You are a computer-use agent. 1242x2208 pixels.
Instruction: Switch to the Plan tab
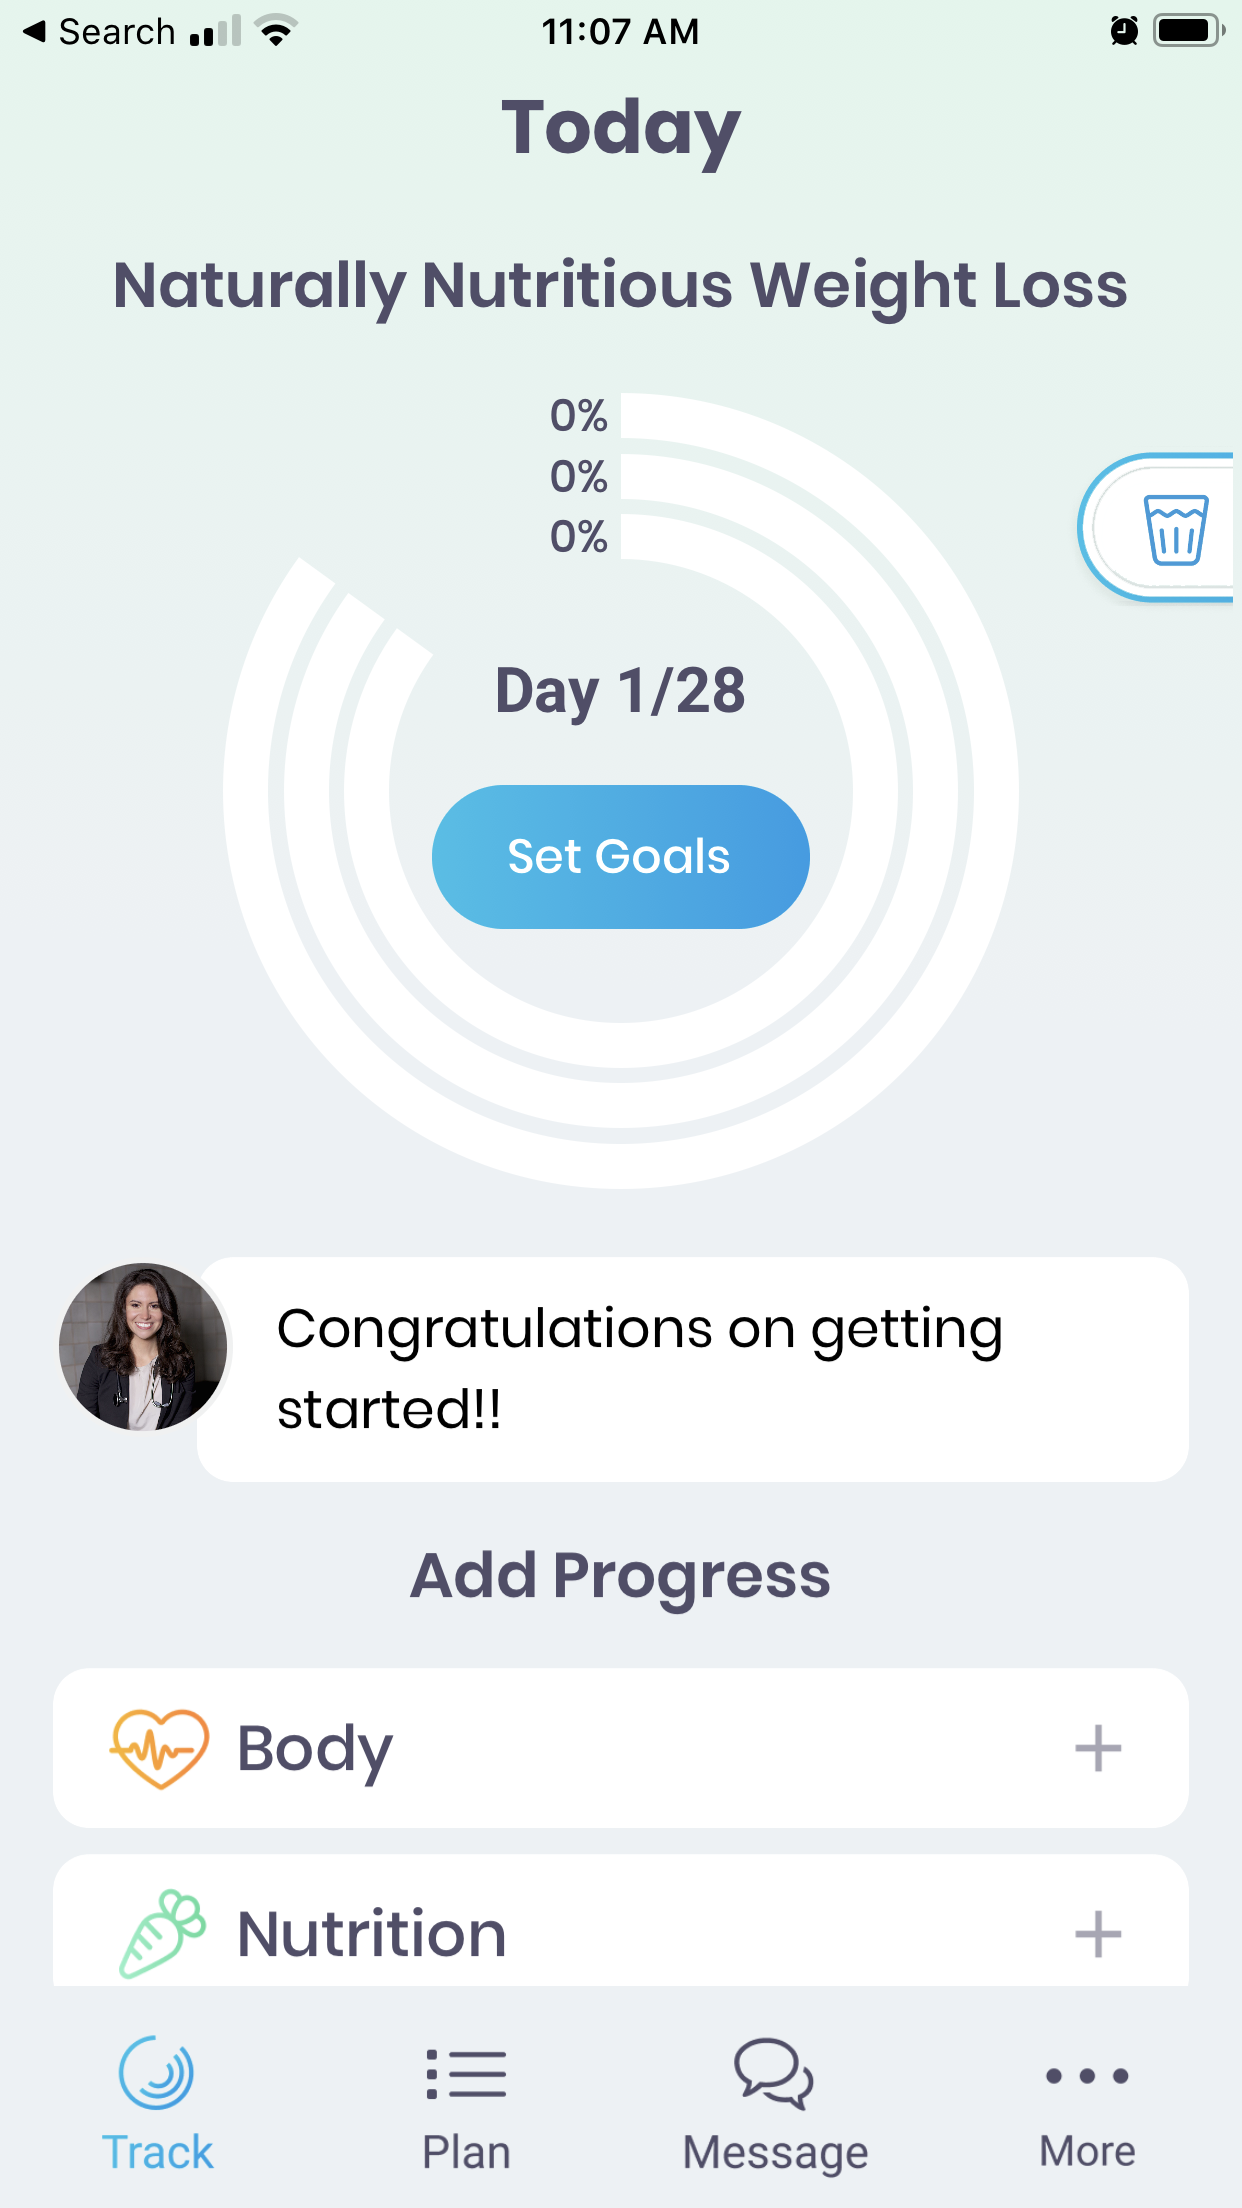click(x=466, y=2152)
